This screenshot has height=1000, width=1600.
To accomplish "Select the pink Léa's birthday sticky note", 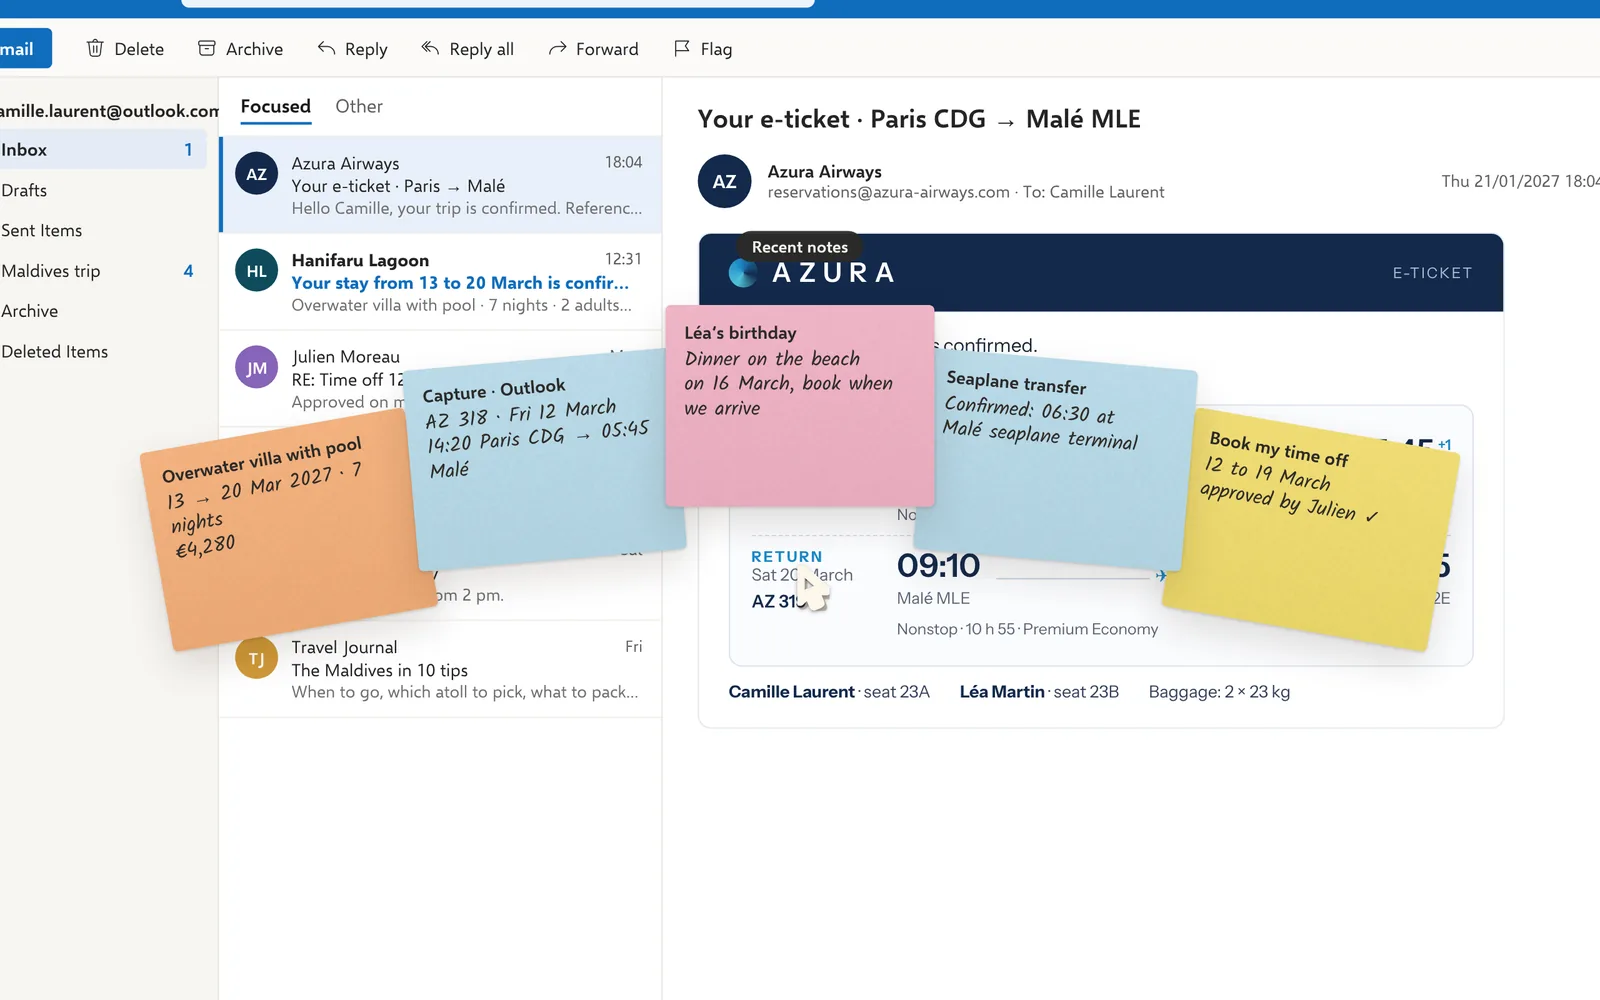I will click(800, 406).
